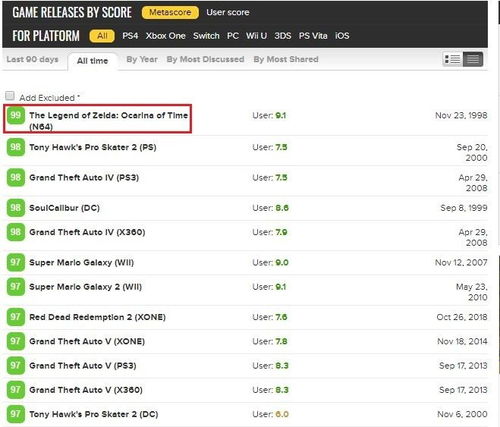Filter by PC platform
The width and height of the screenshot is (500, 427).
233,36
